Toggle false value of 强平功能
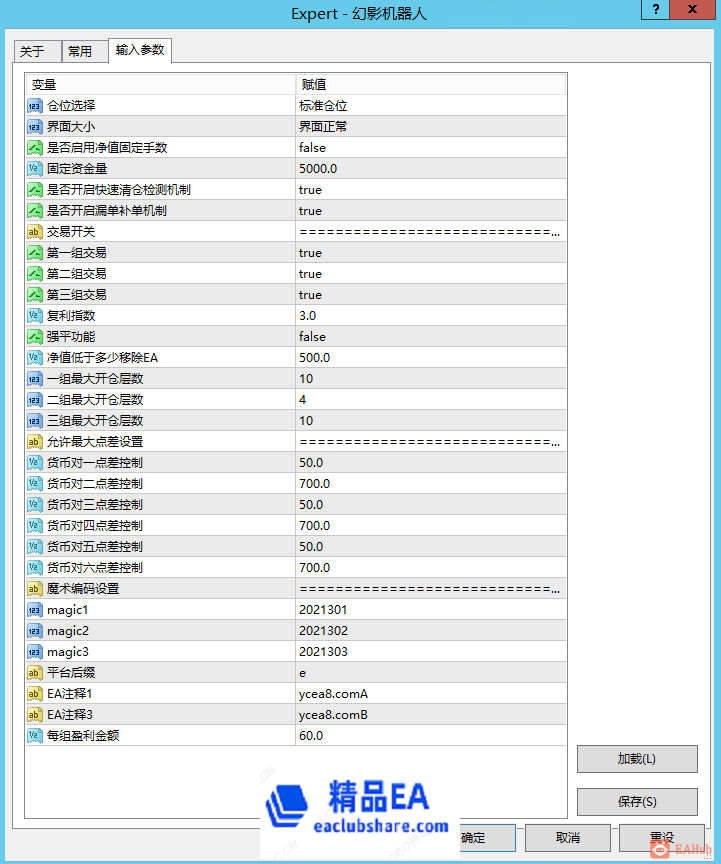The image size is (721, 864). click(x=431, y=336)
